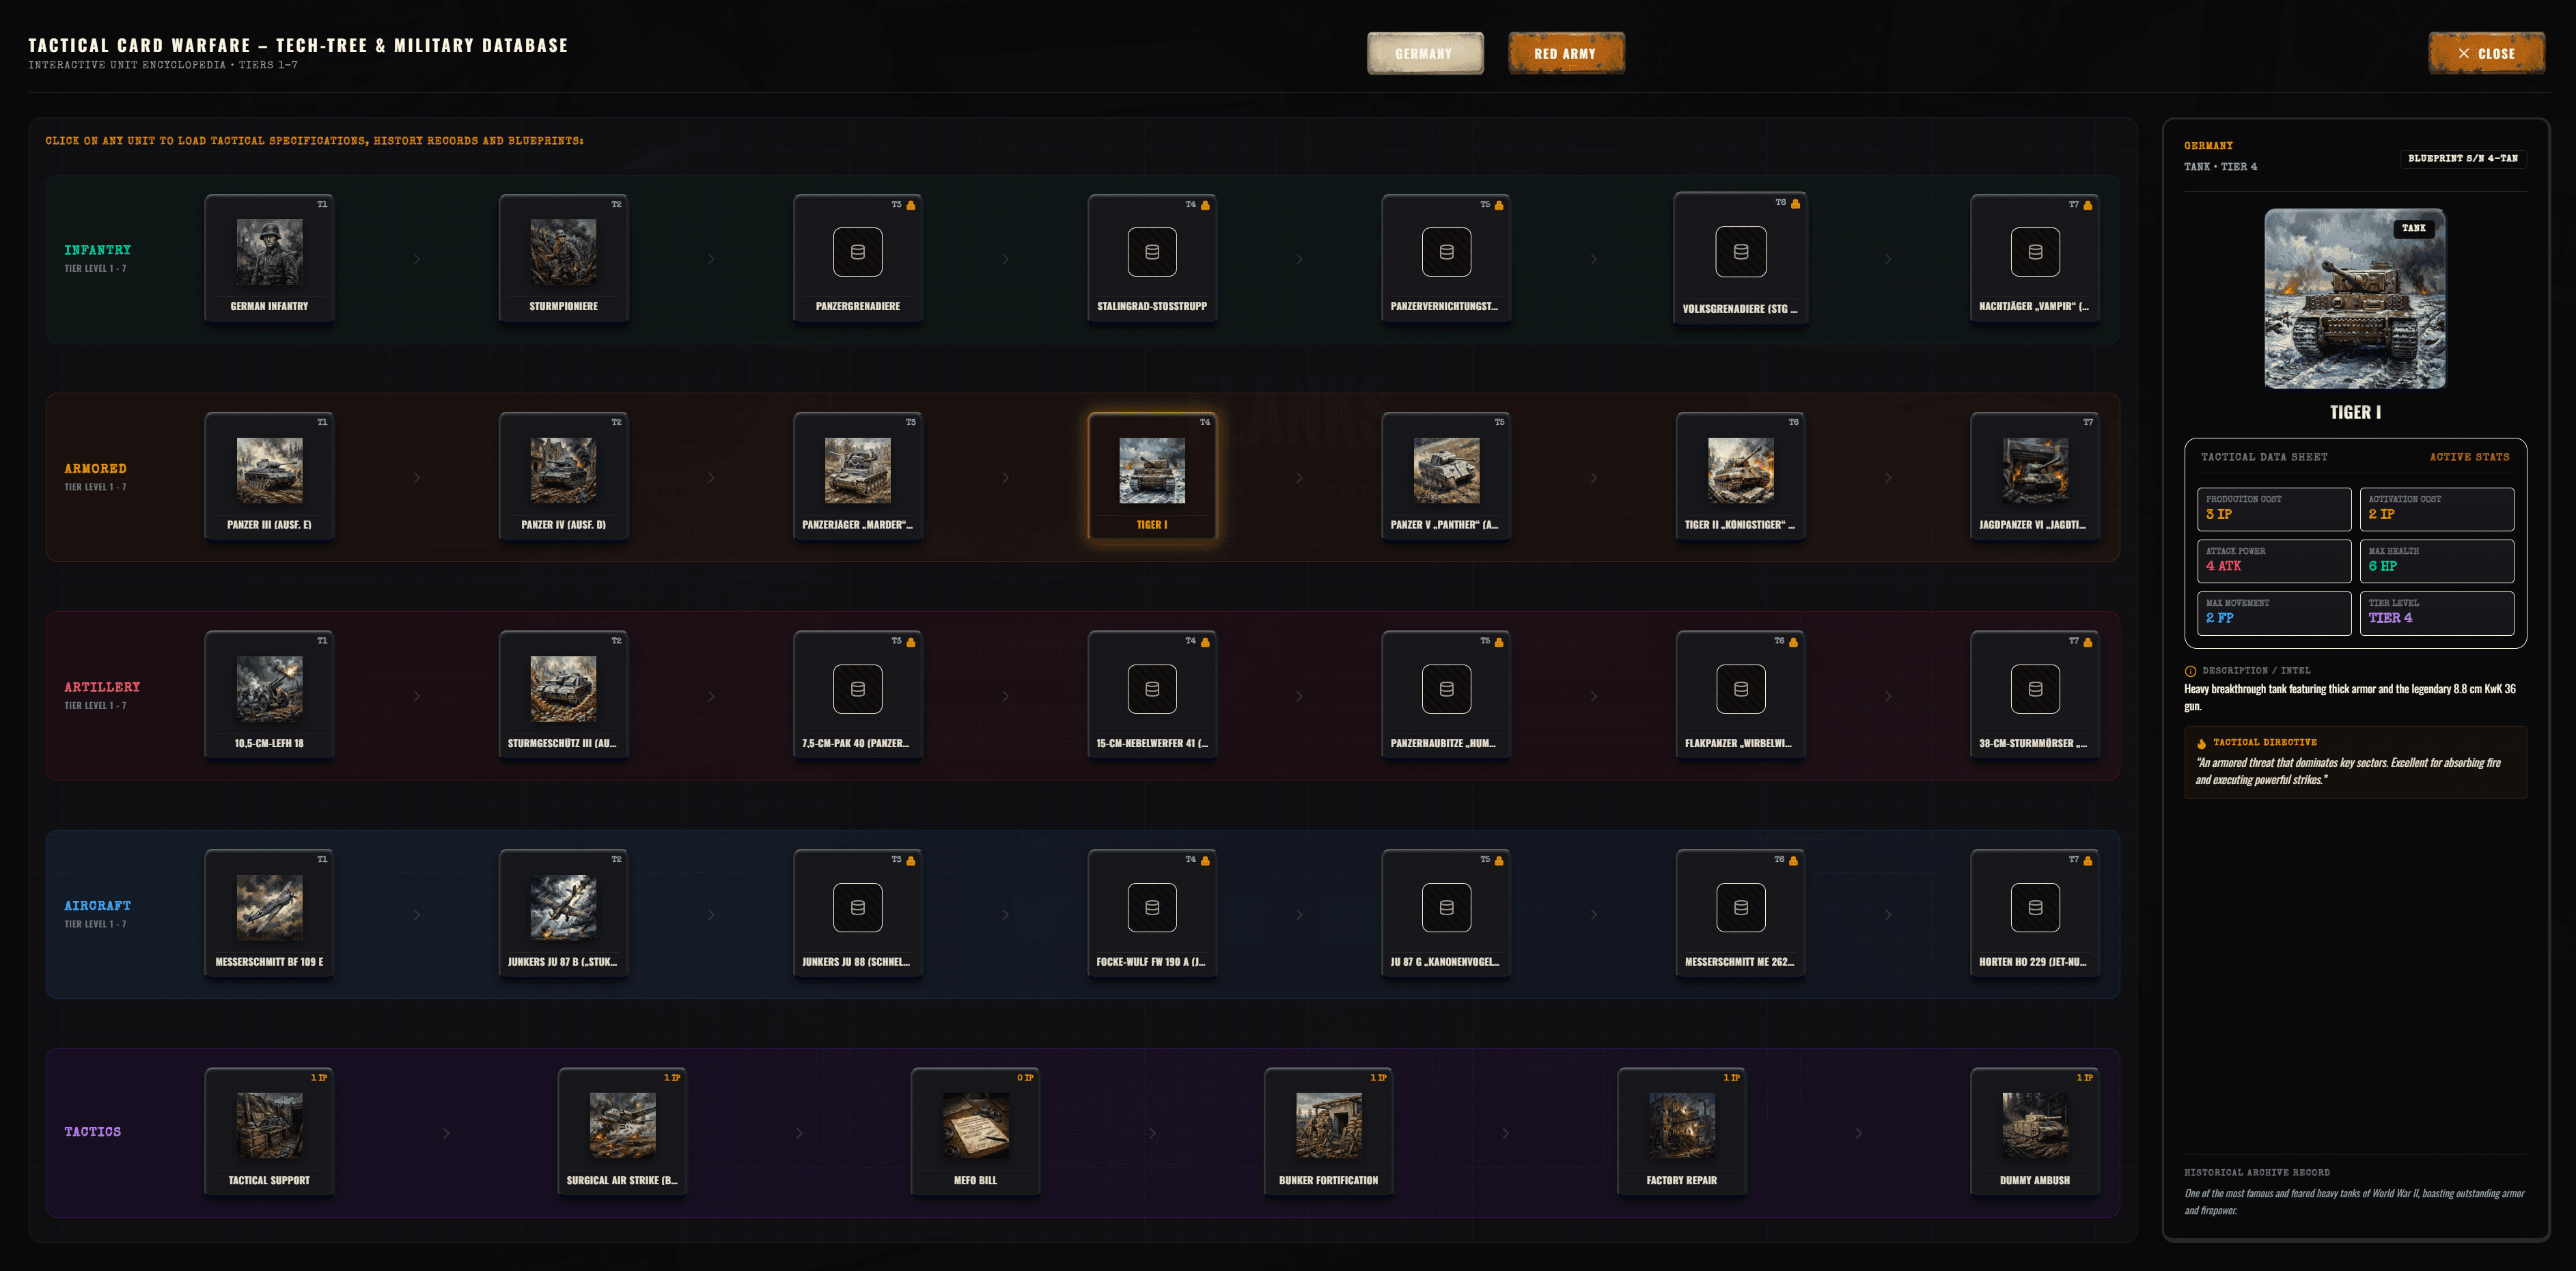This screenshot has height=1271, width=2576.
Task: Click locked Ju 87 G Kanonenvogel blueprint icon
Action: [1446, 907]
